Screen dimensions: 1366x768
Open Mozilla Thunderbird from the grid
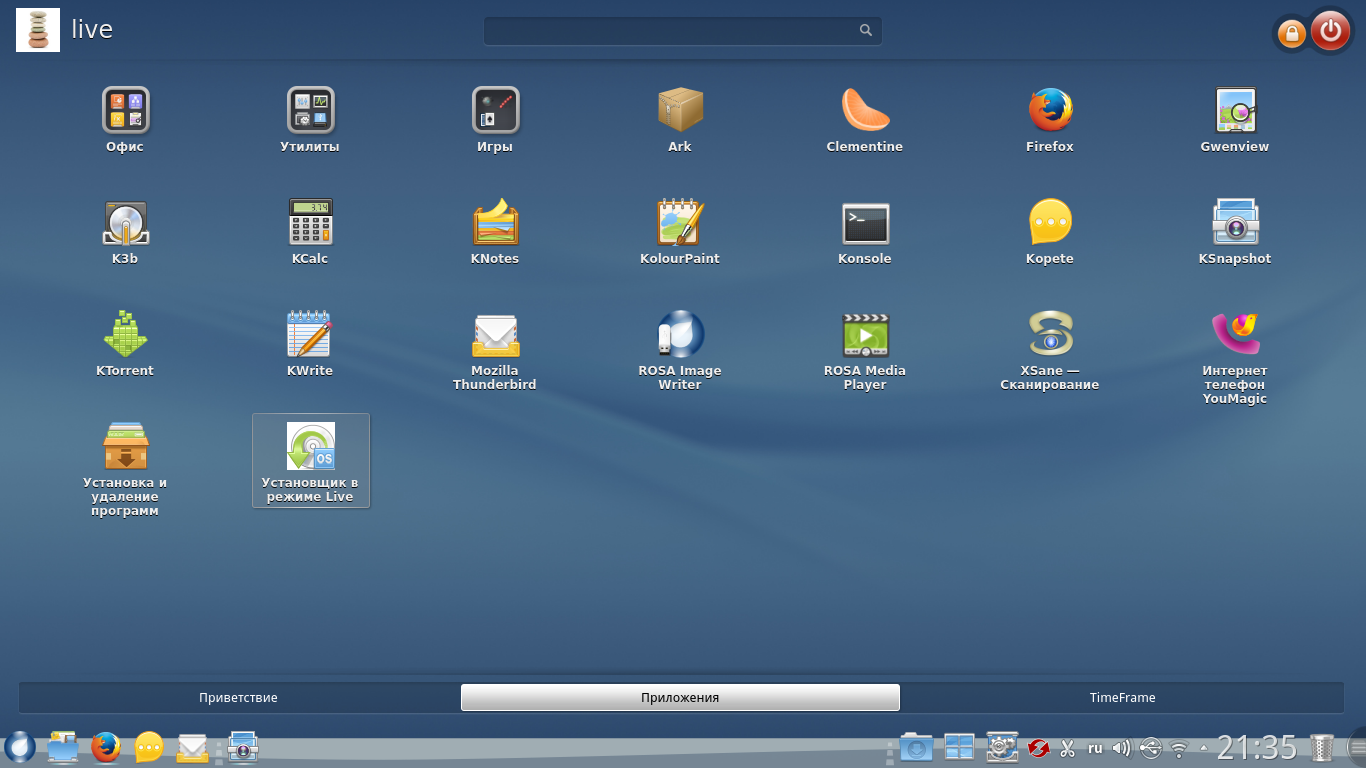[495, 334]
